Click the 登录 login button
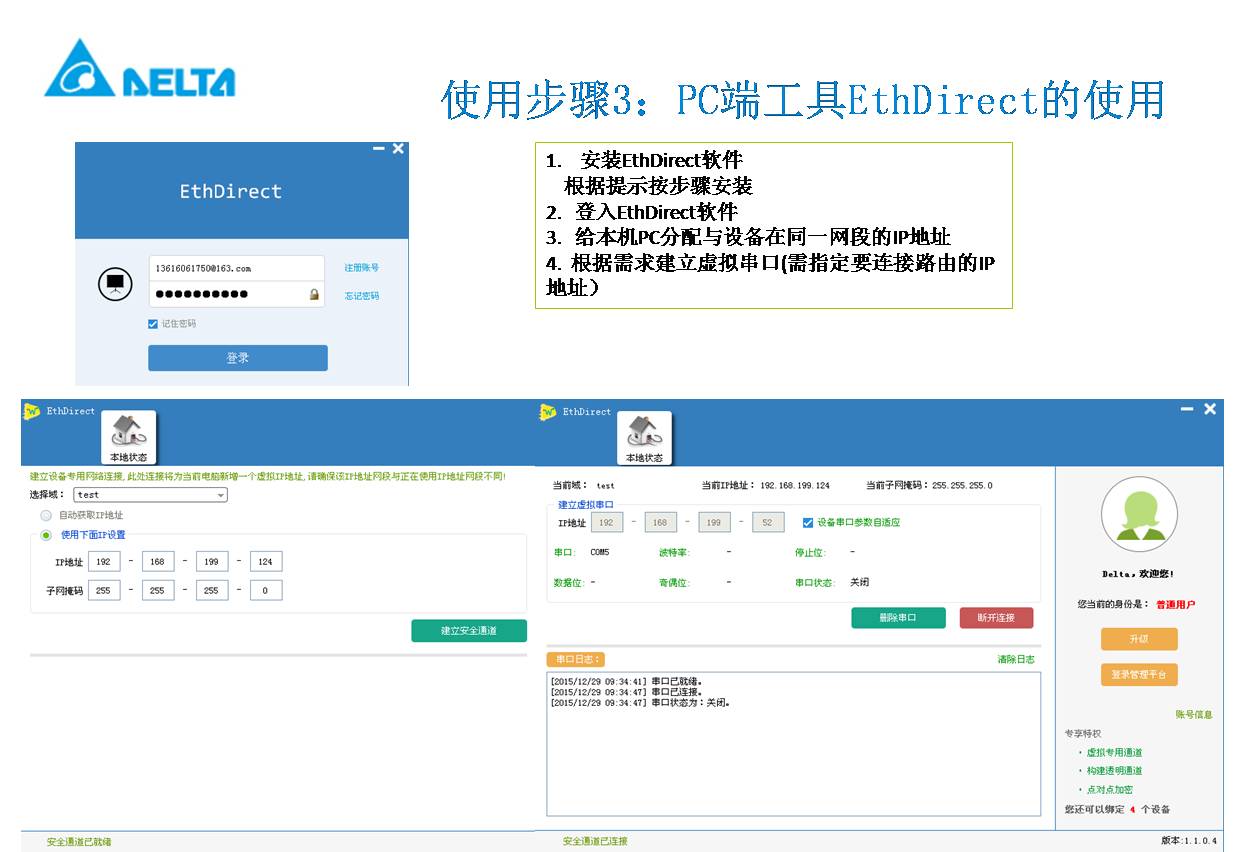 [x=237, y=358]
